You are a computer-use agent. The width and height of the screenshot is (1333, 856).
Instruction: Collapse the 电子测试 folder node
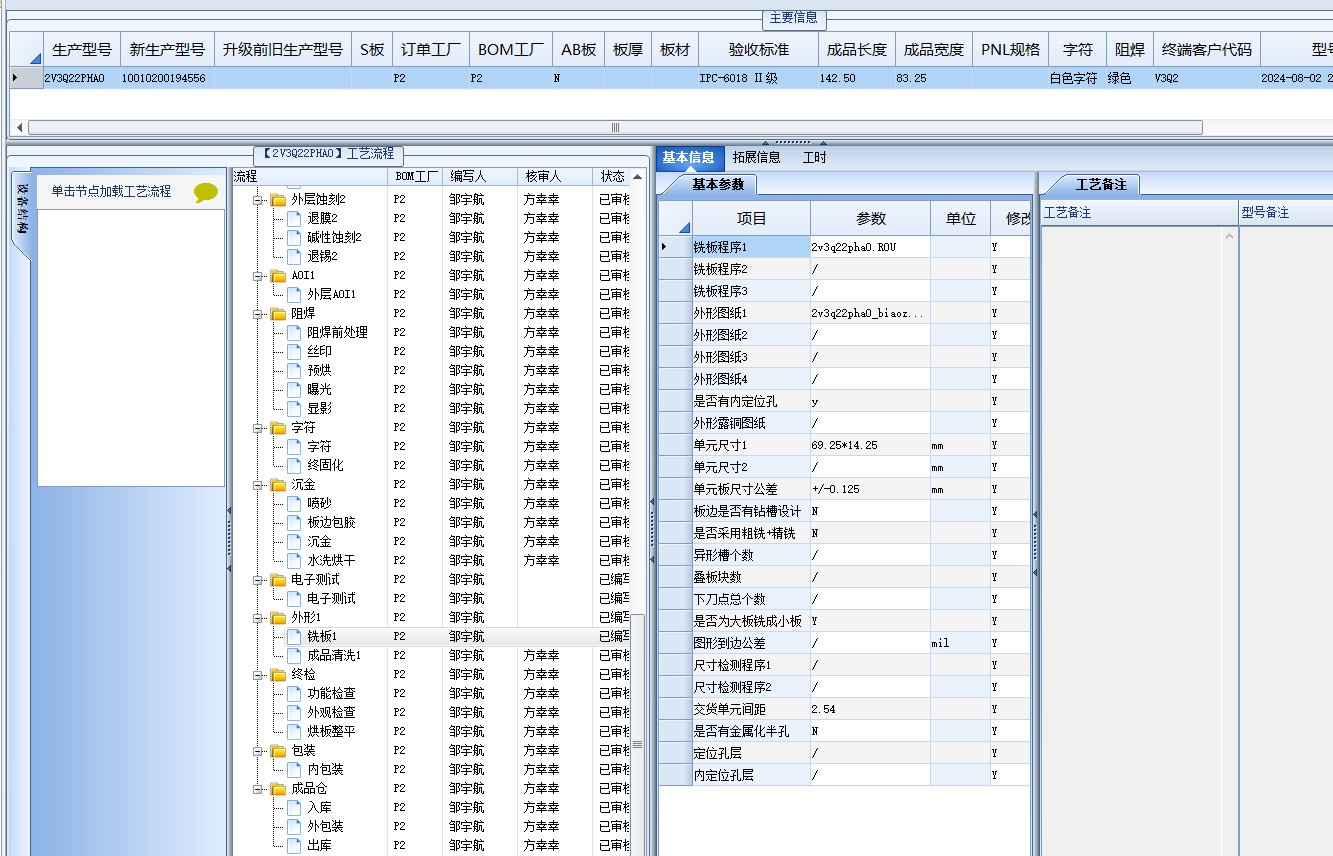coord(258,580)
